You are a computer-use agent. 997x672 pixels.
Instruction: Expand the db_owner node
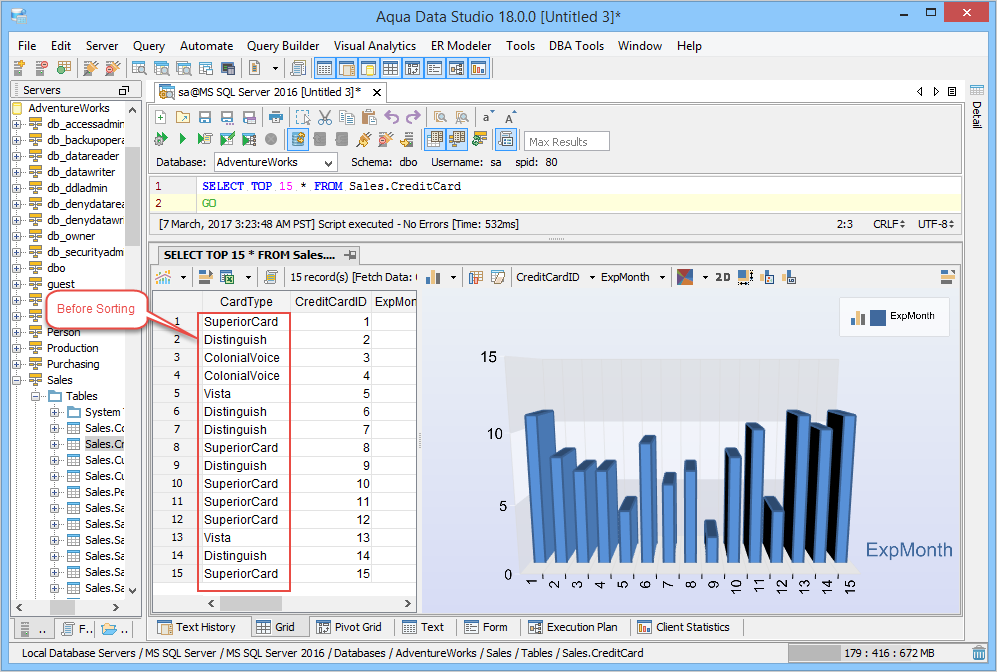[x=17, y=236]
